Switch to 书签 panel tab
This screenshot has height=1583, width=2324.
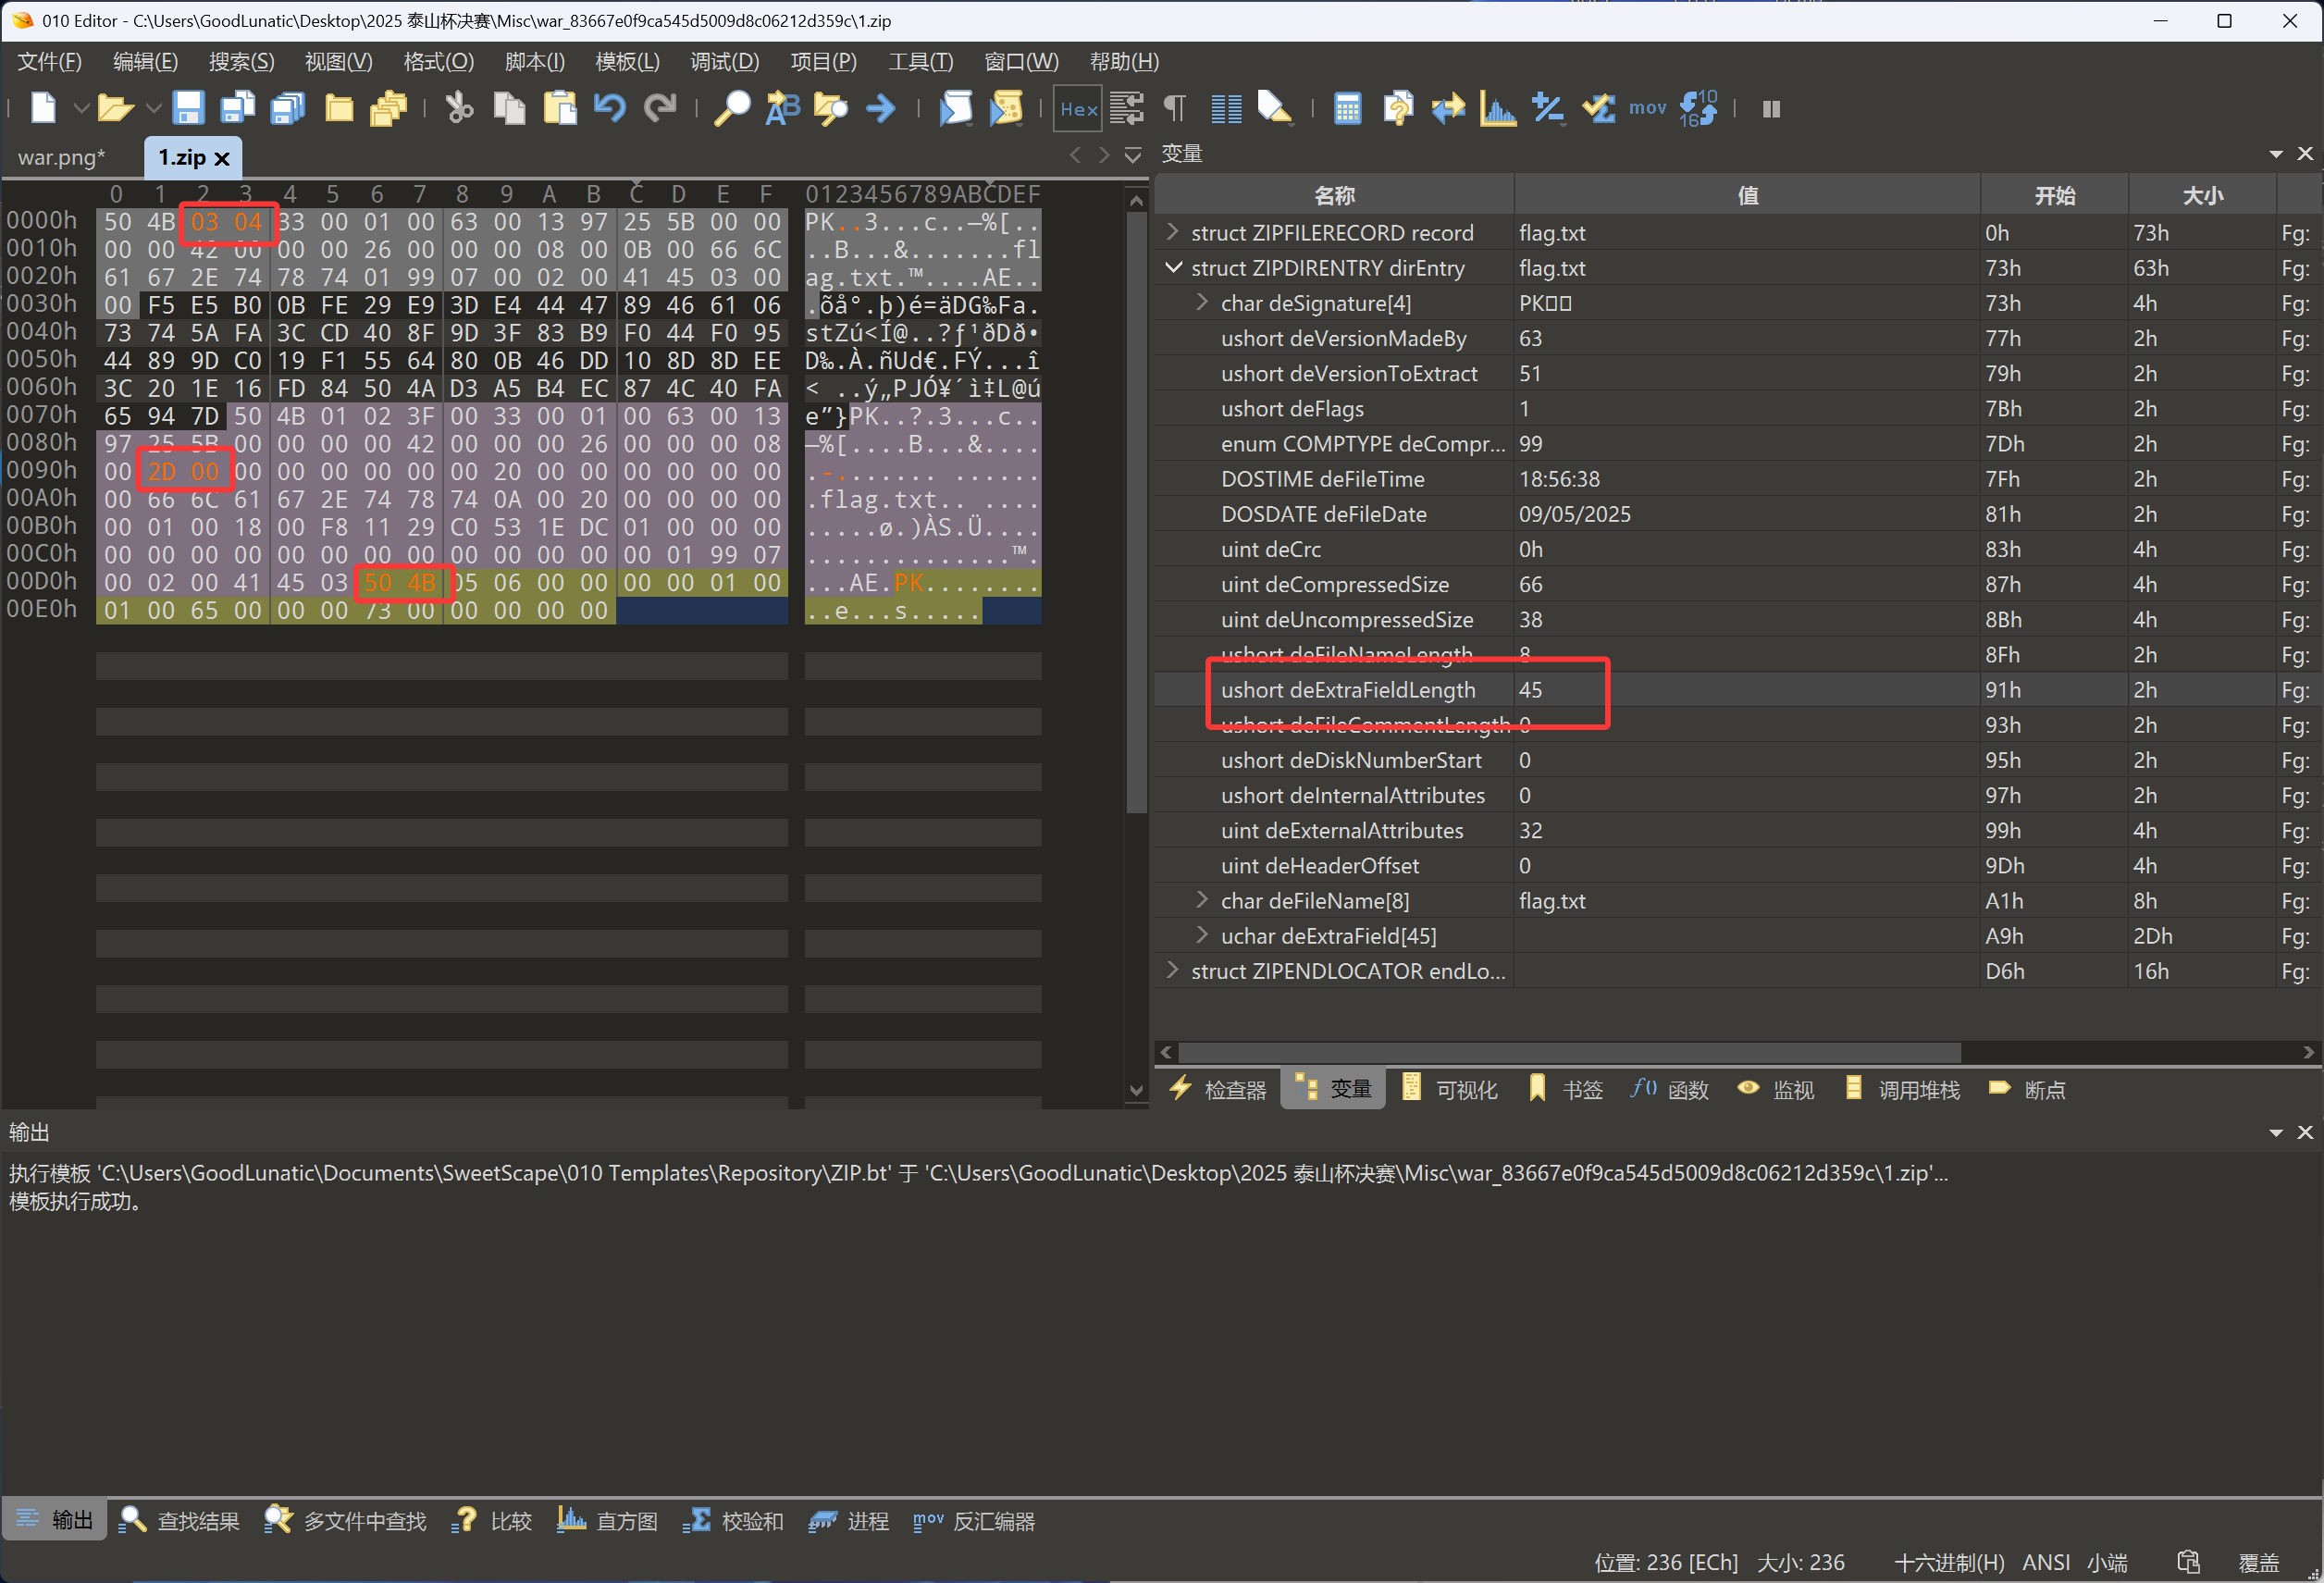(x=1566, y=1089)
